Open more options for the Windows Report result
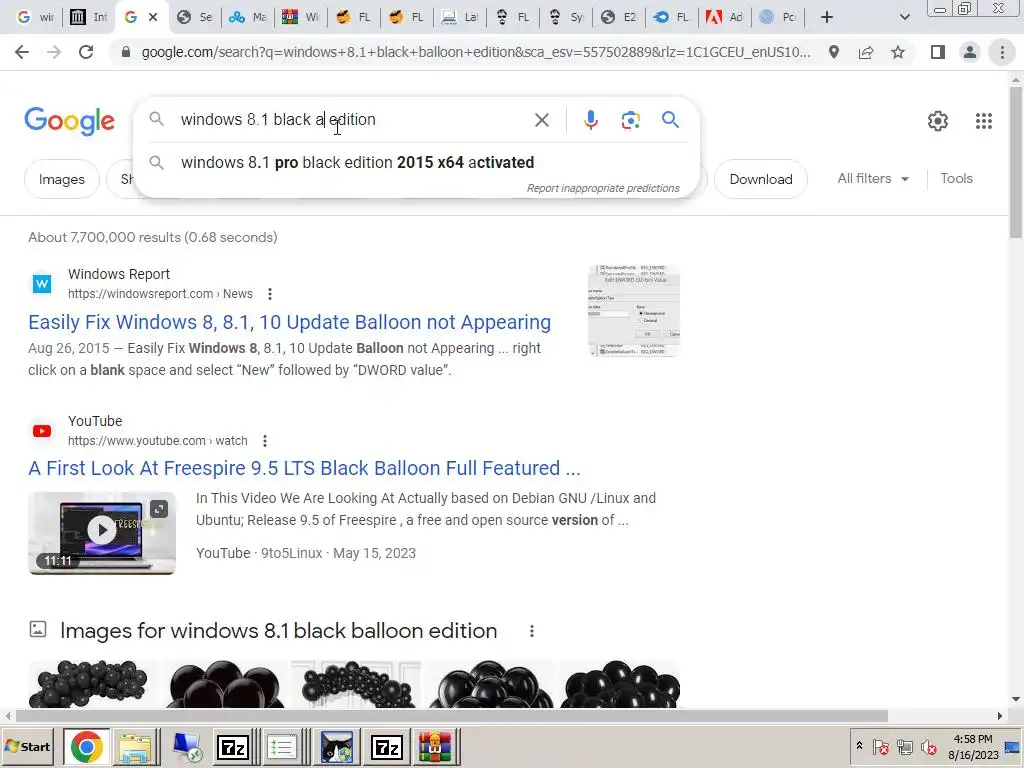The image size is (1024, 768). tap(270, 294)
